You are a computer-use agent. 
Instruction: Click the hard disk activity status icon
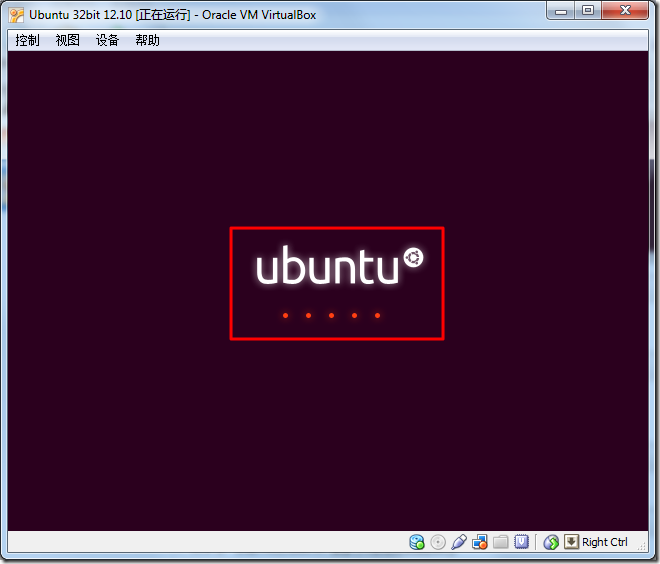point(417,542)
